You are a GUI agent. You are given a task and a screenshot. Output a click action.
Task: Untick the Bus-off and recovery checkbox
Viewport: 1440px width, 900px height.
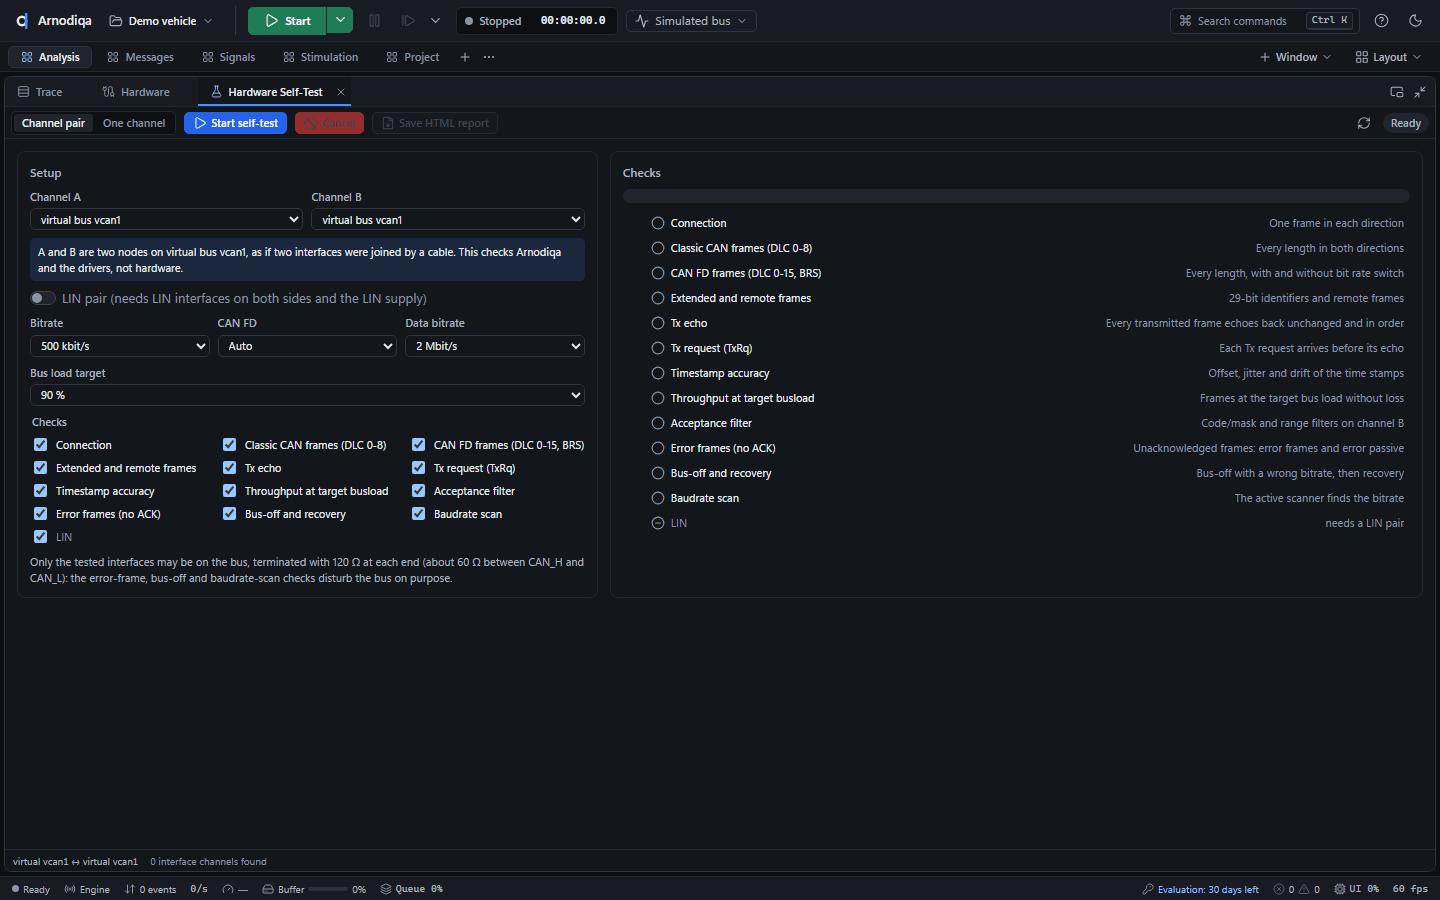(229, 514)
